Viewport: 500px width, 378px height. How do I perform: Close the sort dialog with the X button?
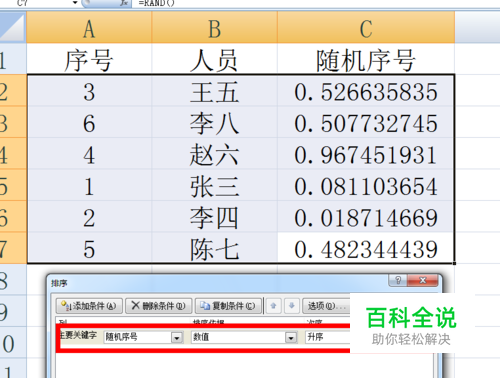pyautogui.click(x=423, y=280)
